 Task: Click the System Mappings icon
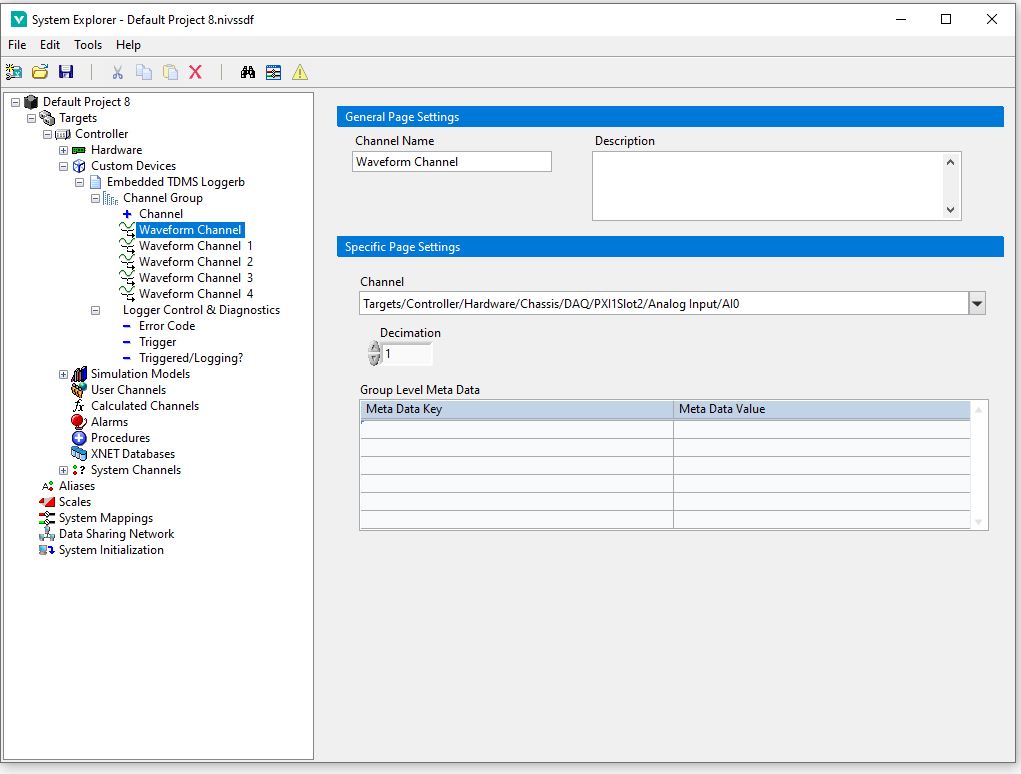47,518
